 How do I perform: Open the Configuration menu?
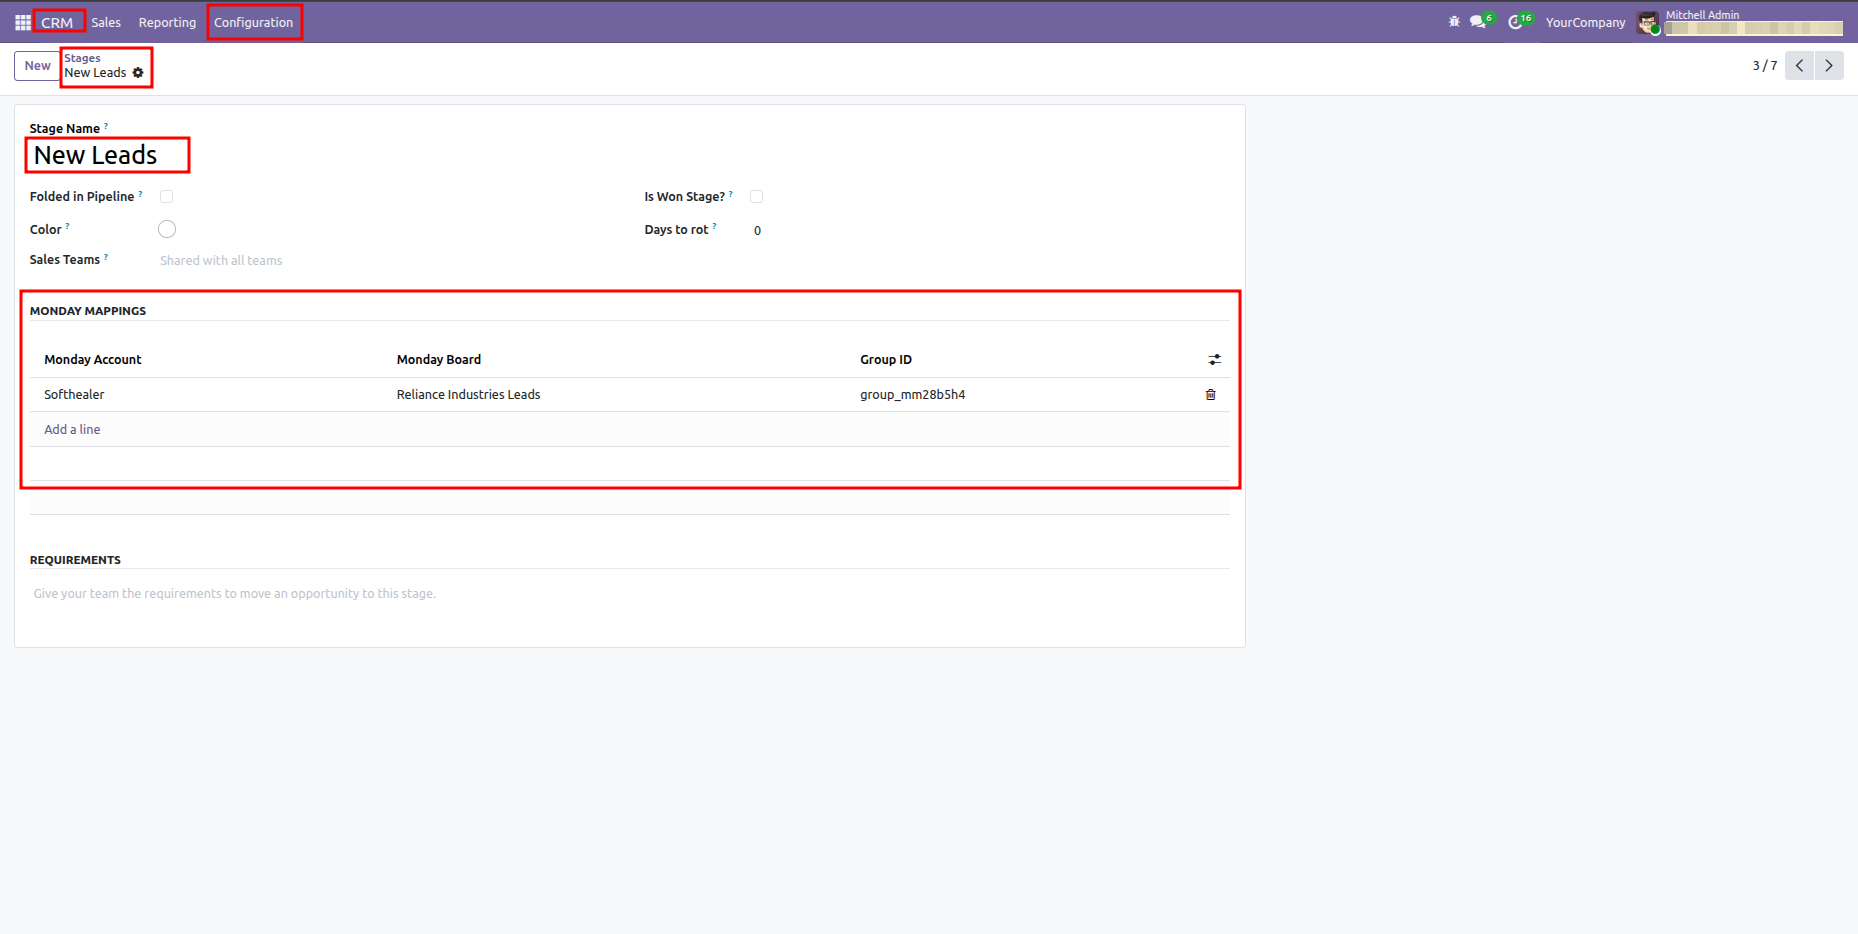[x=254, y=22]
